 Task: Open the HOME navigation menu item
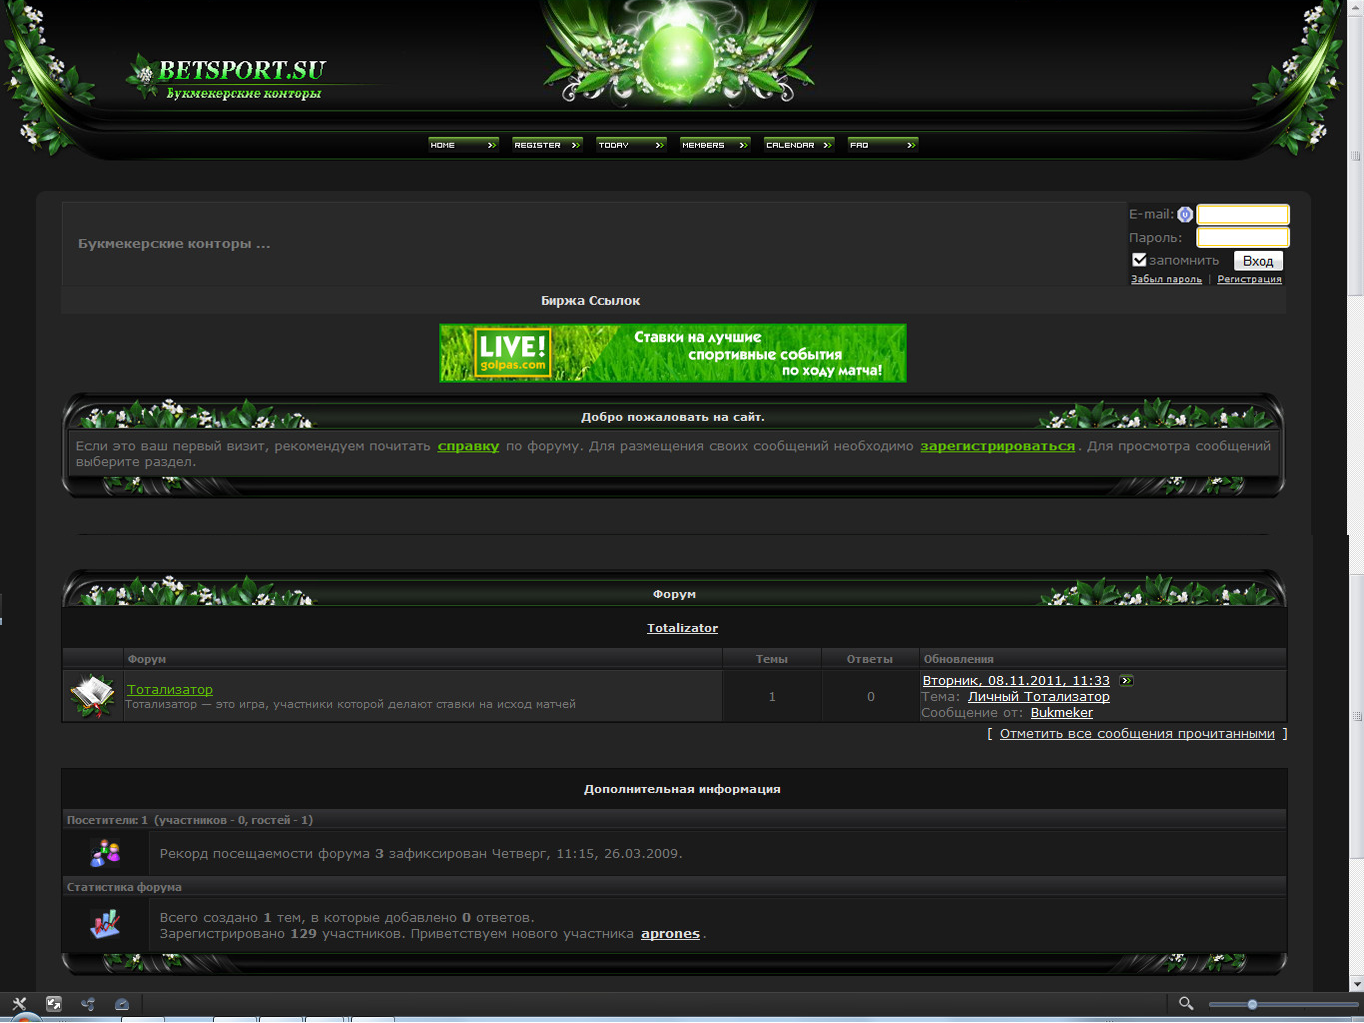tap(463, 145)
